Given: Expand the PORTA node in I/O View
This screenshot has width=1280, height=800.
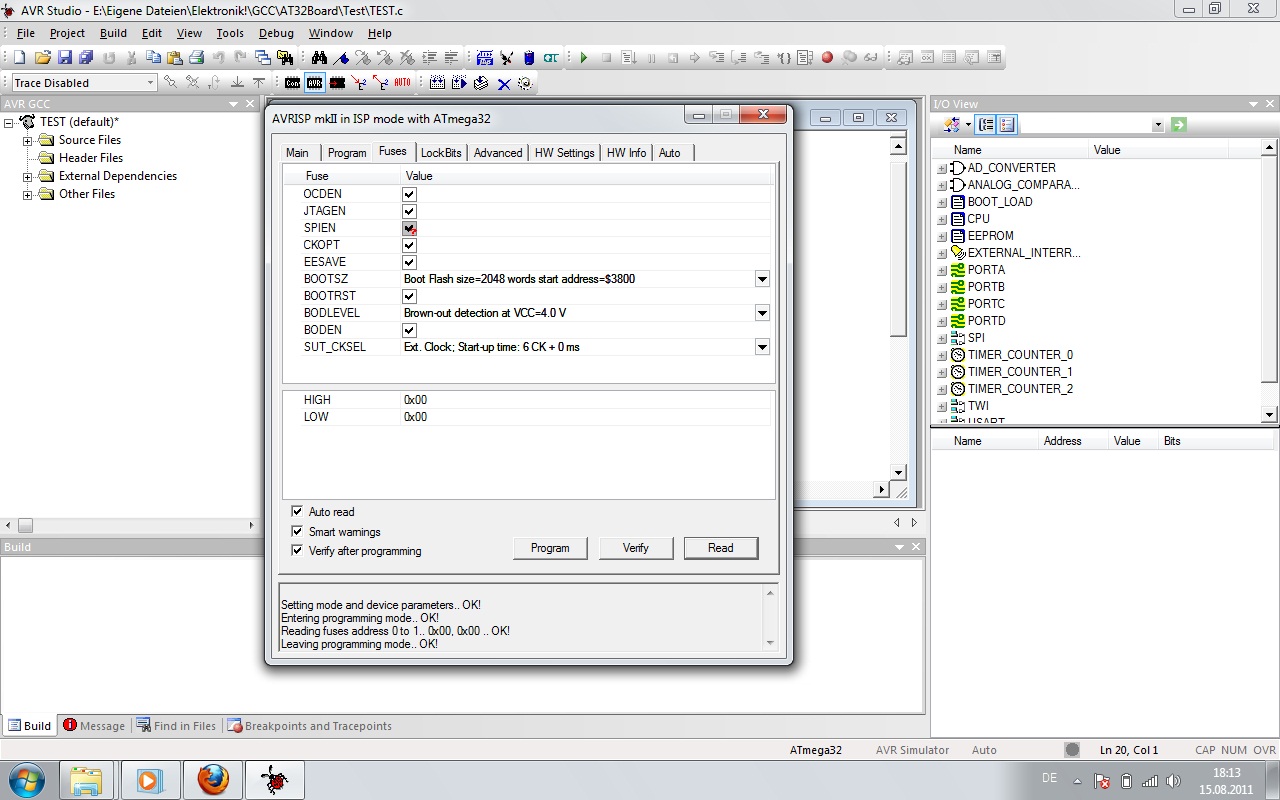Looking at the screenshot, I should (941, 270).
